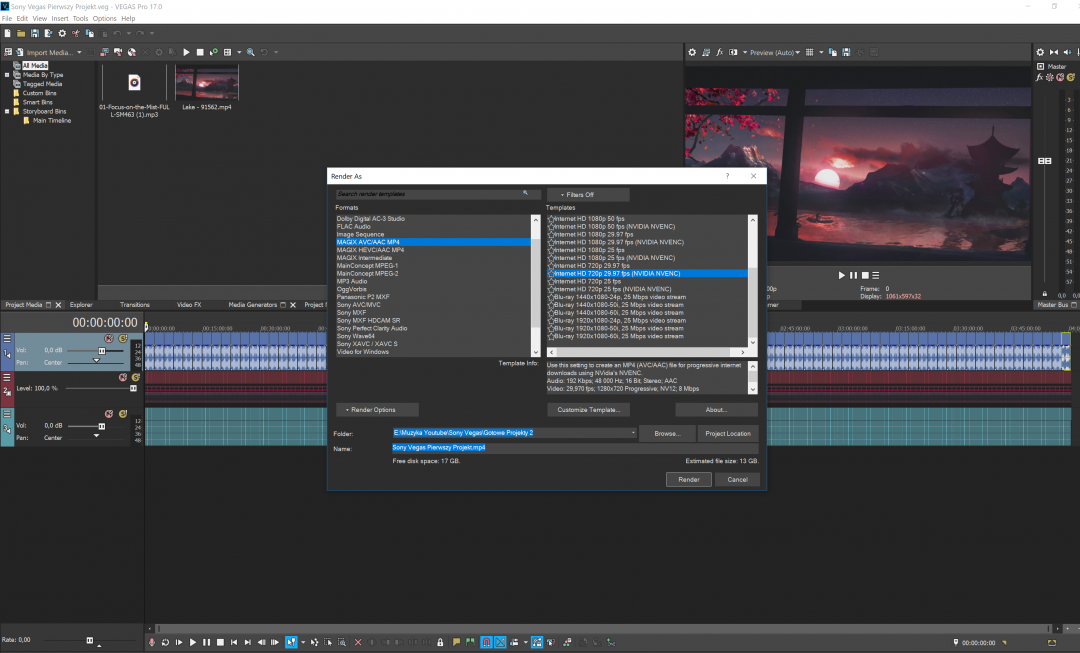Click the Save project icon in the toolbar
This screenshot has width=1080, height=653.
[34, 33]
